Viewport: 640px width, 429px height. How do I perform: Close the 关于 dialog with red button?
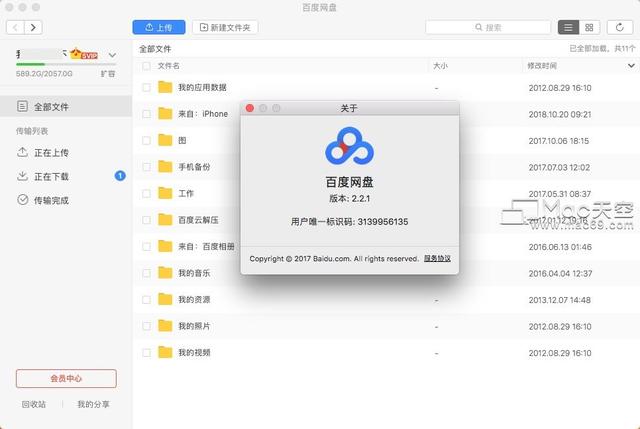coord(250,108)
